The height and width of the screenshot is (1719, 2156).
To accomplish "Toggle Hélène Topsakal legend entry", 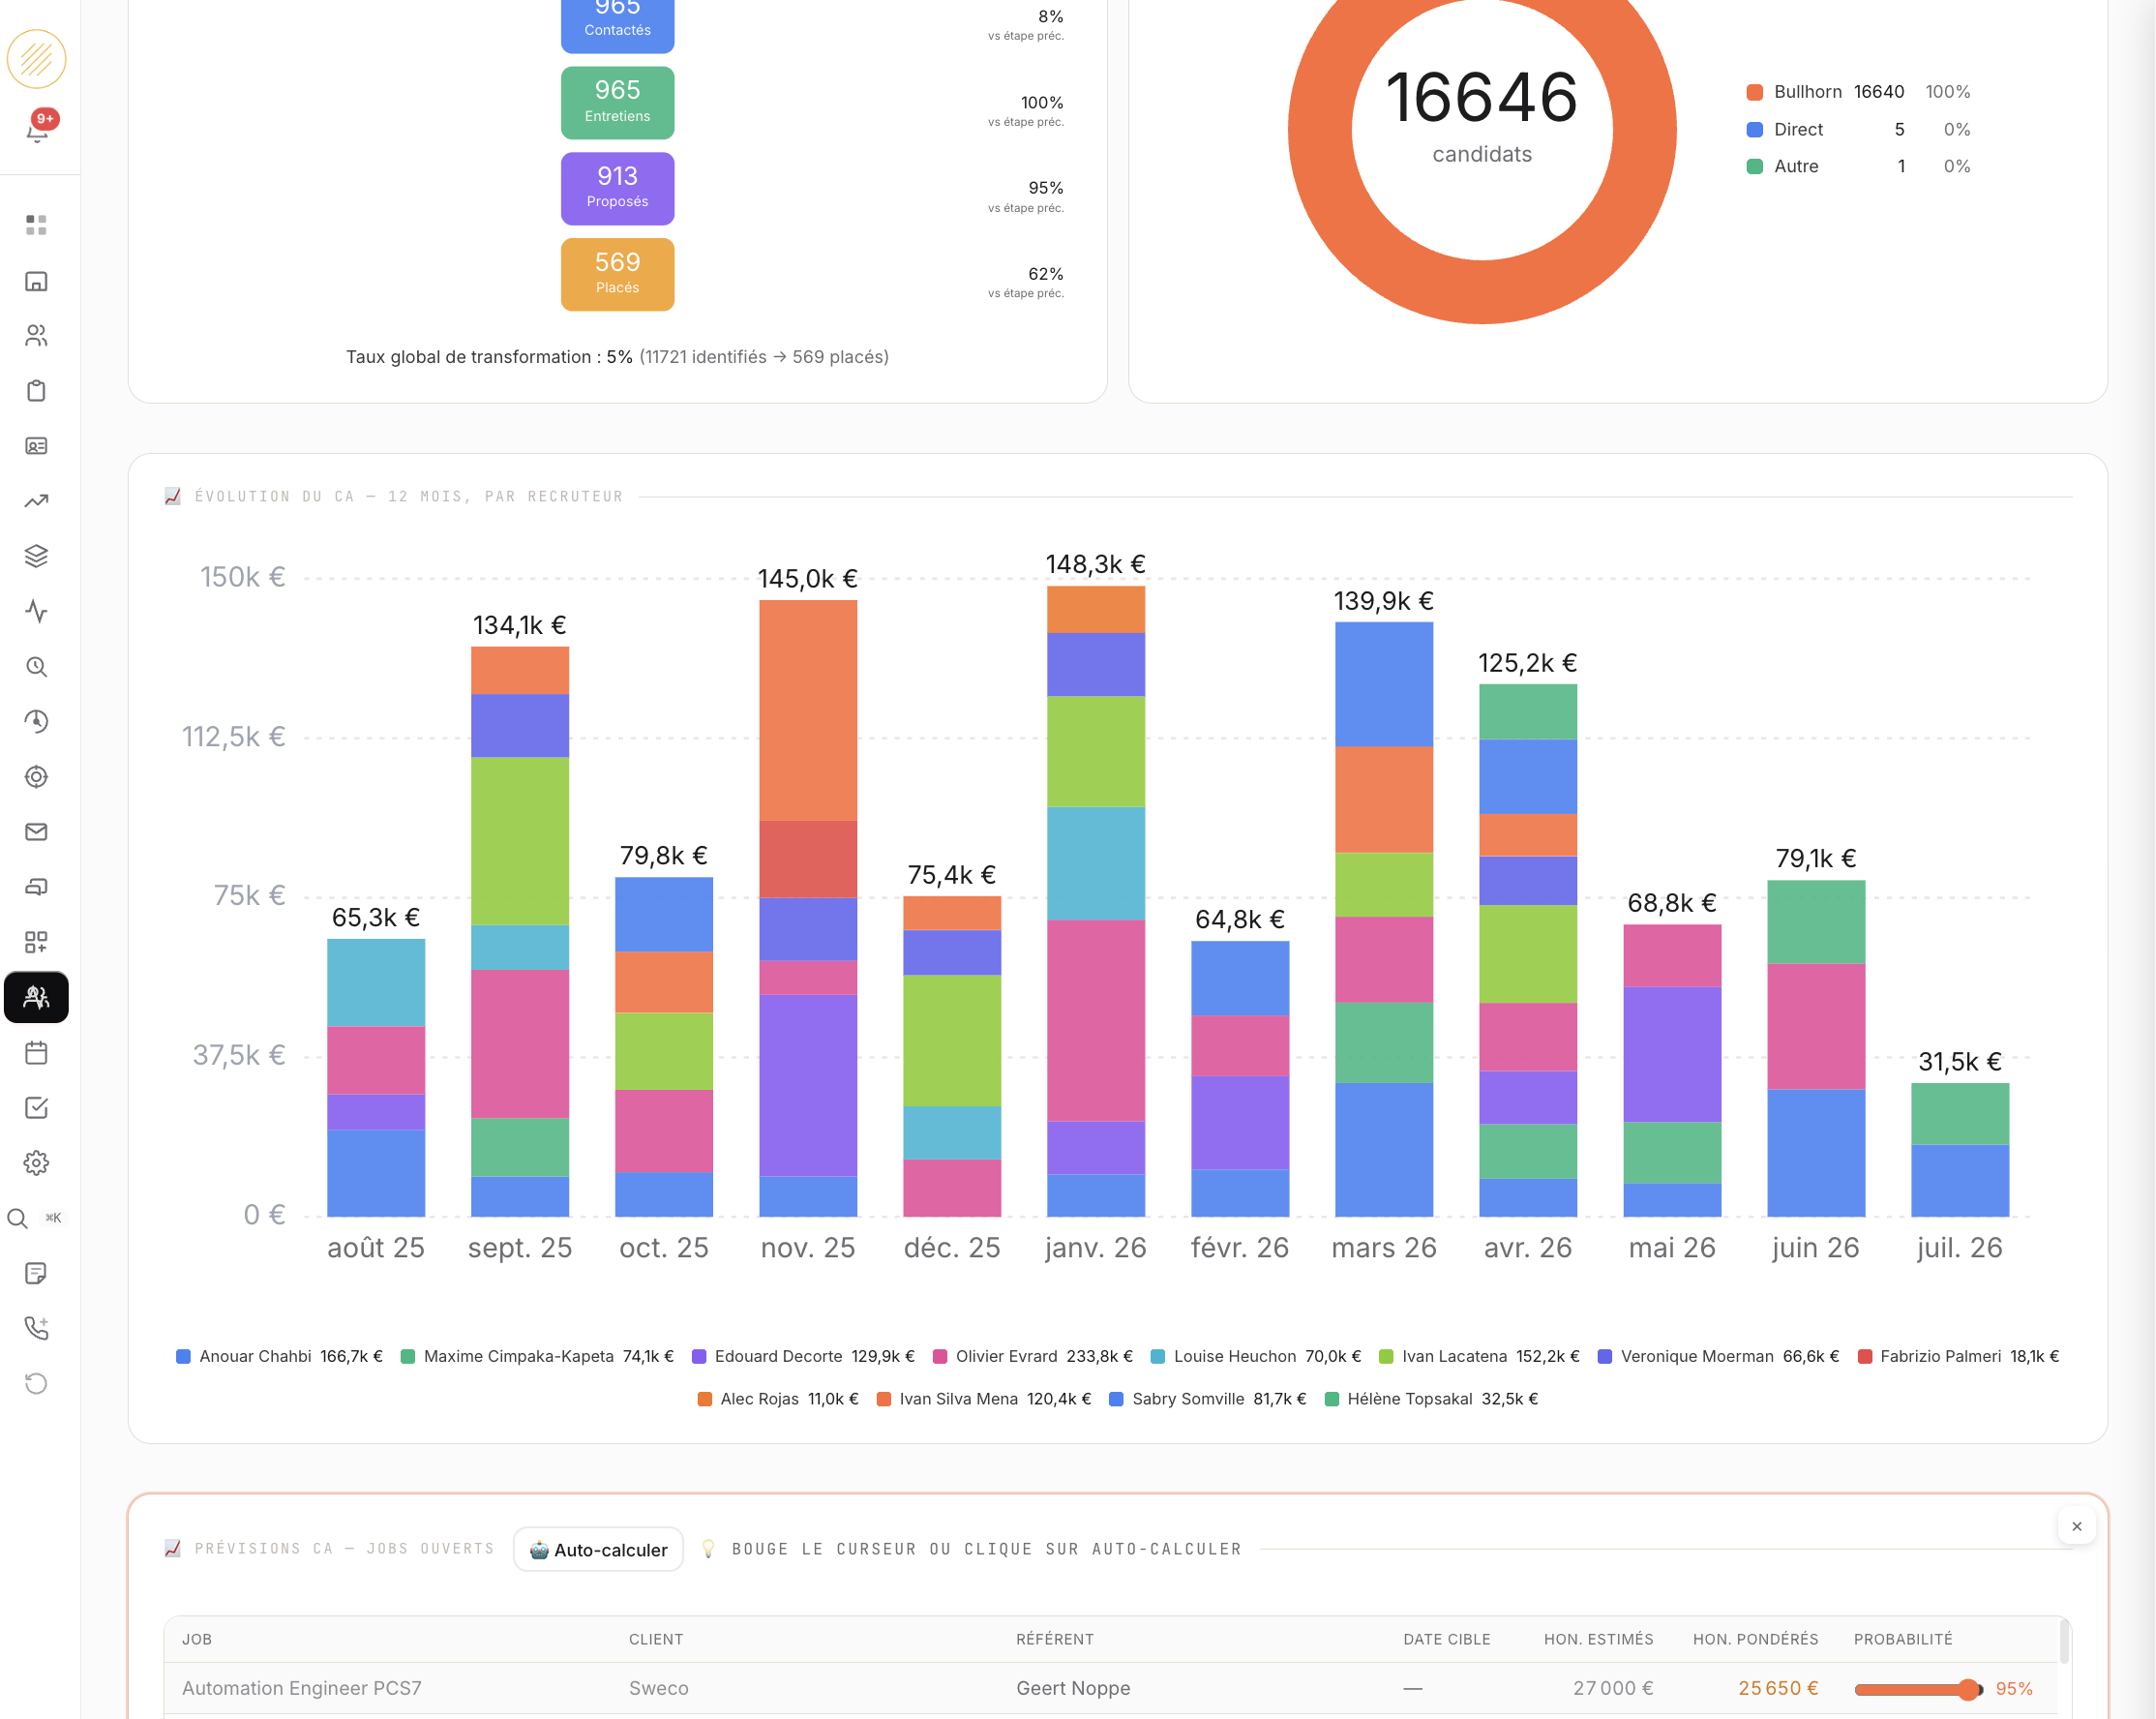I will (x=1431, y=1399).
